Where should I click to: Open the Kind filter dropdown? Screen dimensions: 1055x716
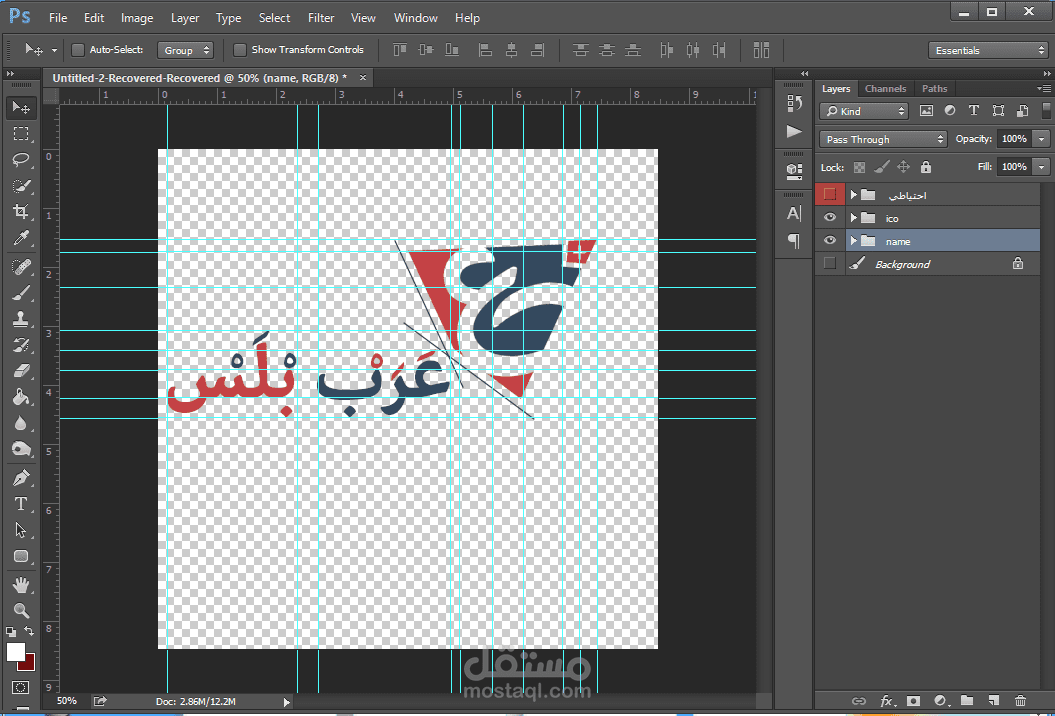[864, 111]
